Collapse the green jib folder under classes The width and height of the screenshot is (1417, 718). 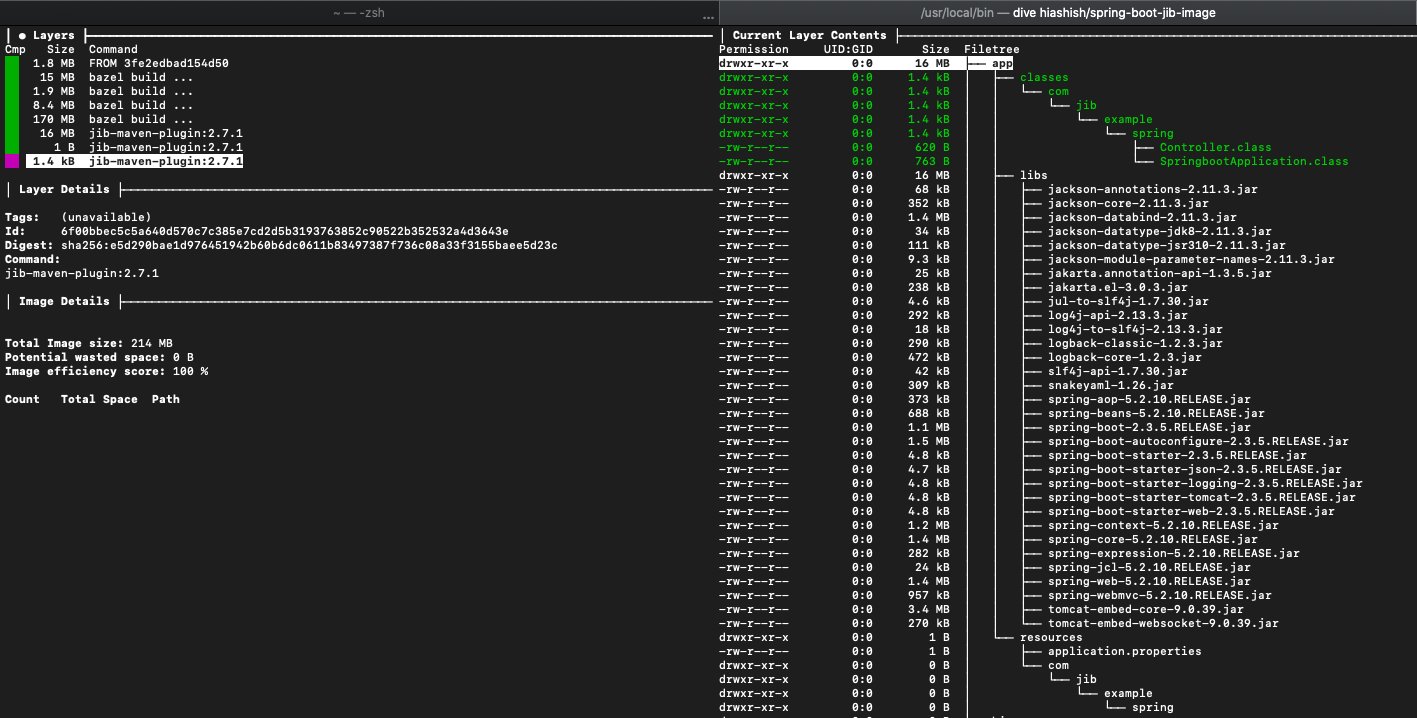[x=1086, y=105]
